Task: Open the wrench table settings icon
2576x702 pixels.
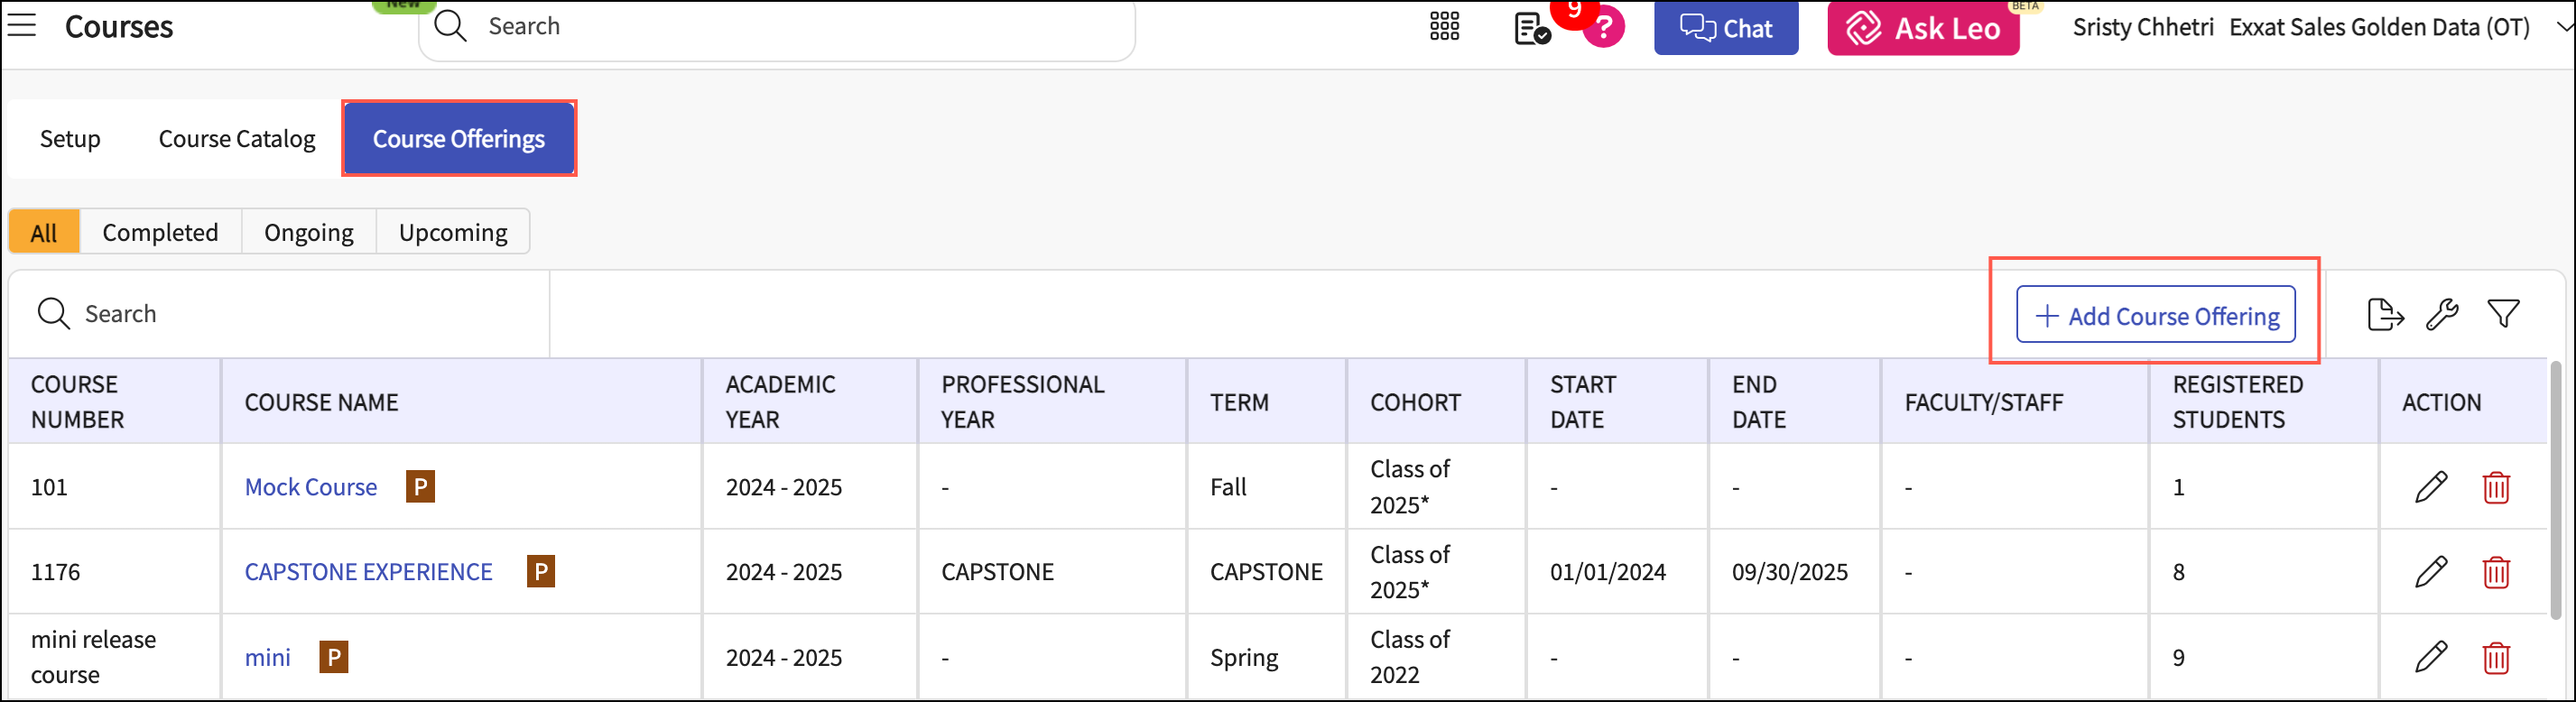Action: pyautogui.click(x=2442, y=315)
